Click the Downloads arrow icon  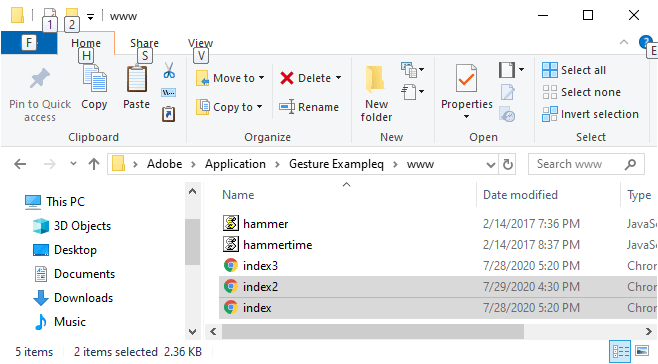coord(41,298)
